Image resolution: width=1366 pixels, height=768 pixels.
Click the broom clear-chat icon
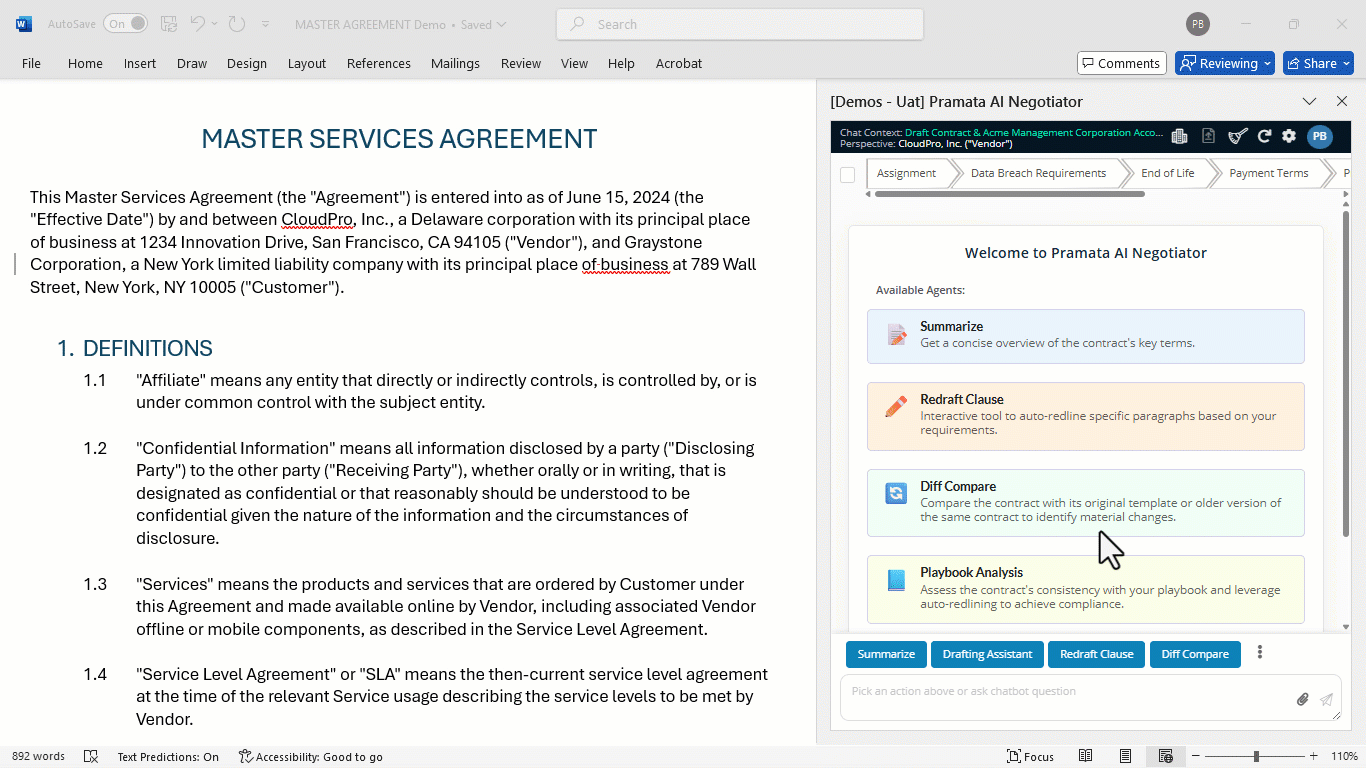(x=1237, y=137)
